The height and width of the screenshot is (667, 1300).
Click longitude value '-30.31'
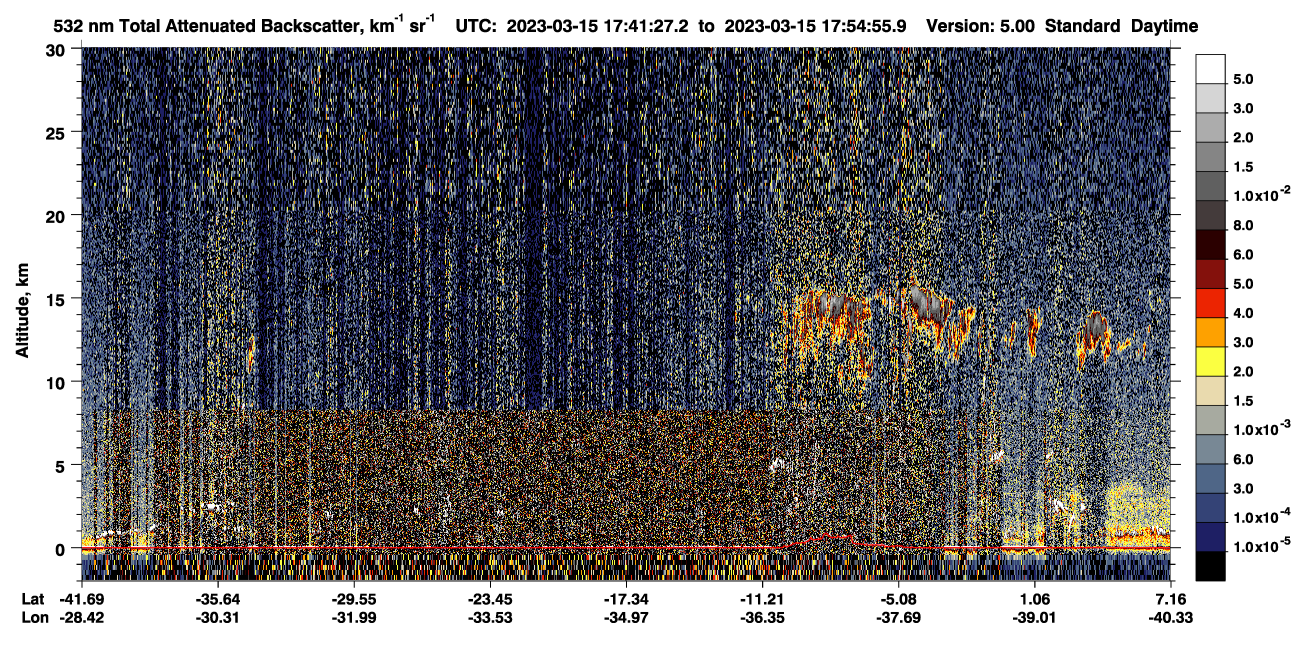218,617
